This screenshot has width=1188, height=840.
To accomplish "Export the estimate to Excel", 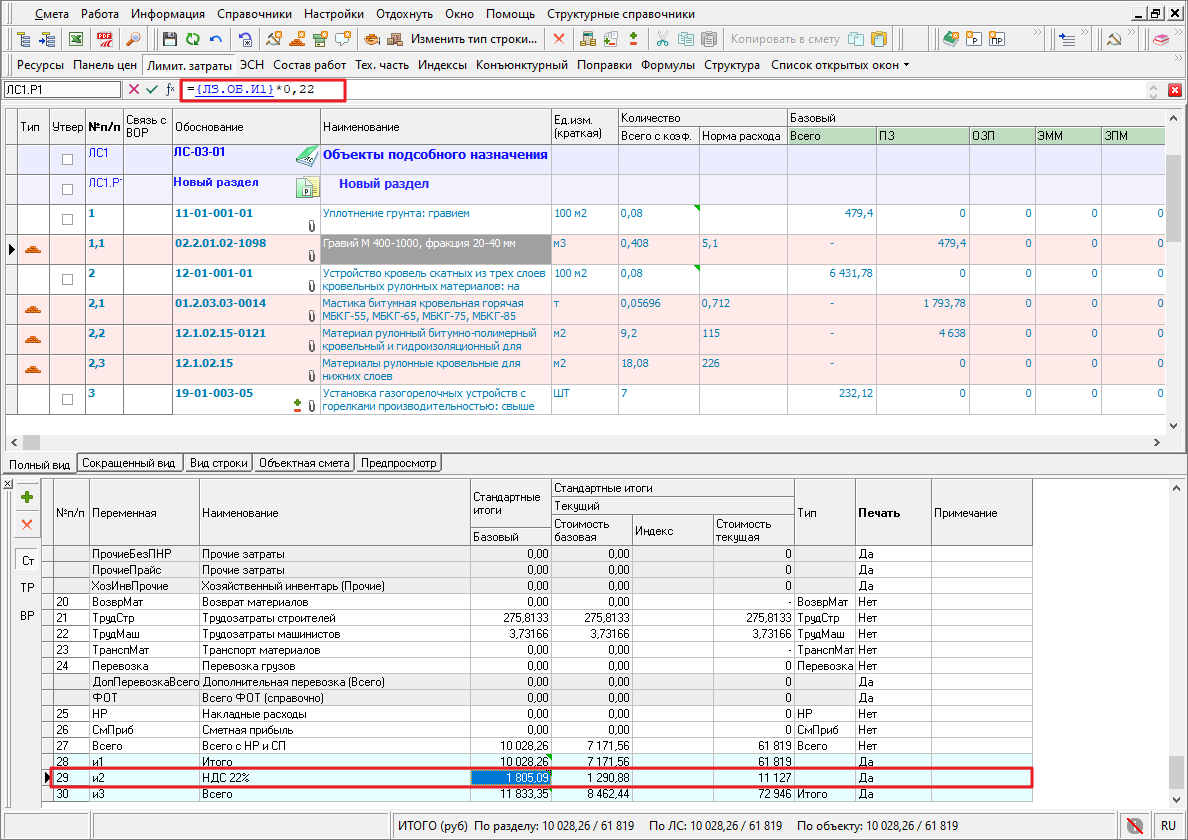I will [x=75, y=40].
